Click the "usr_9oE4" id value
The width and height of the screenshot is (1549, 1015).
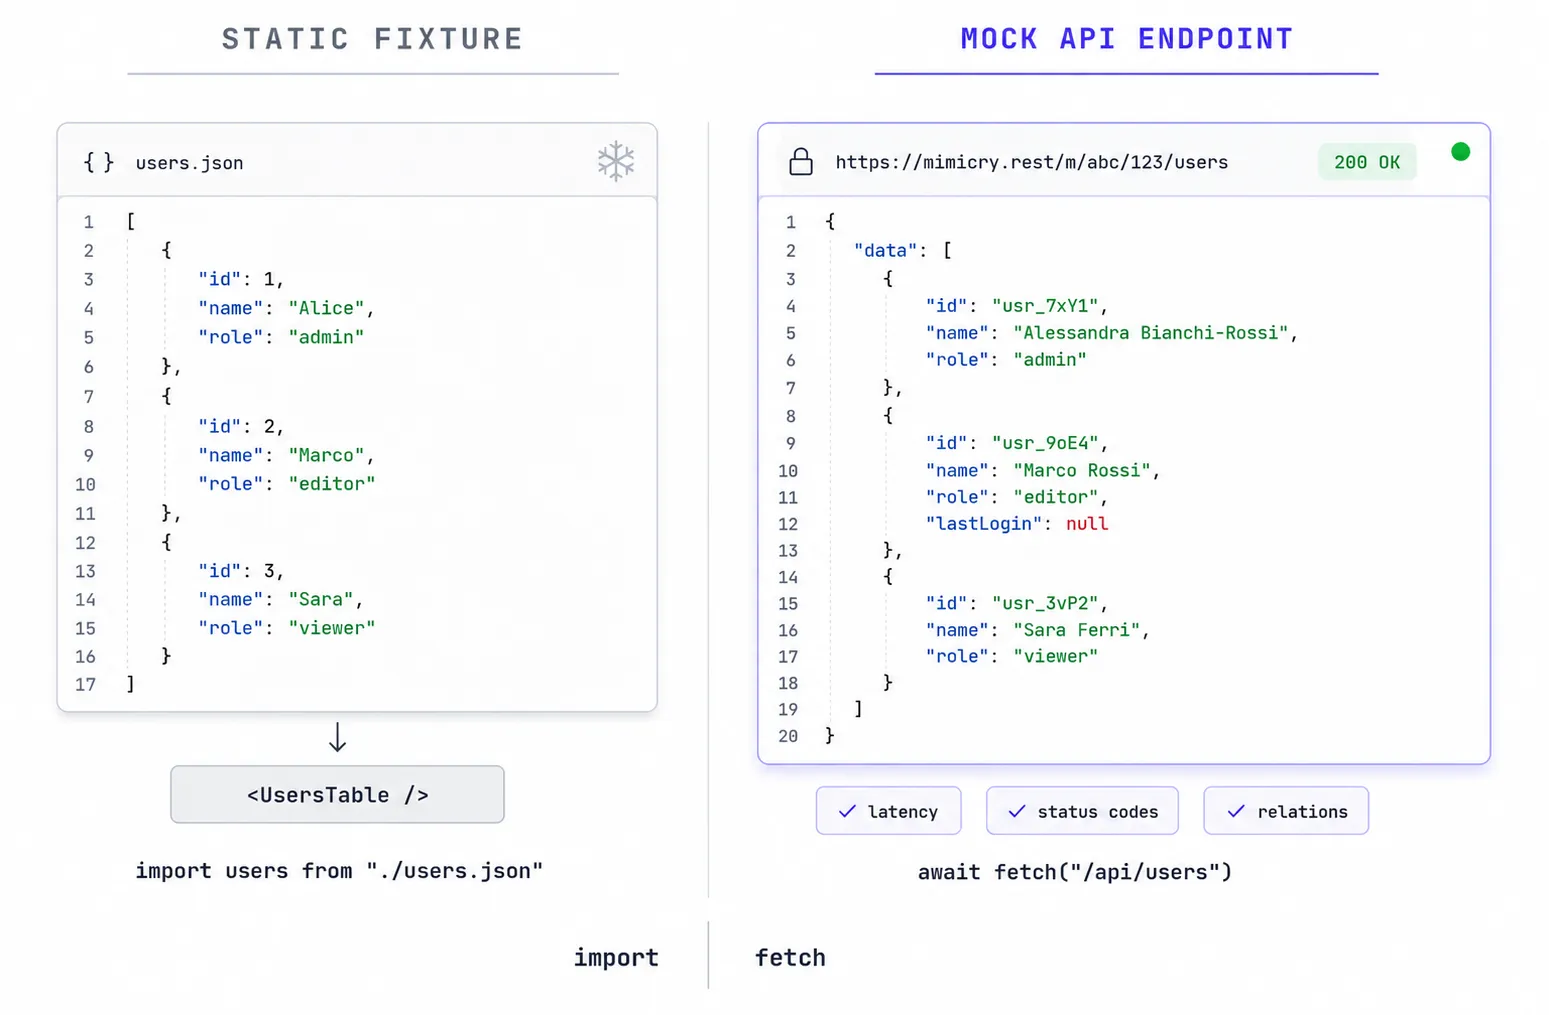click(1045, 443)
